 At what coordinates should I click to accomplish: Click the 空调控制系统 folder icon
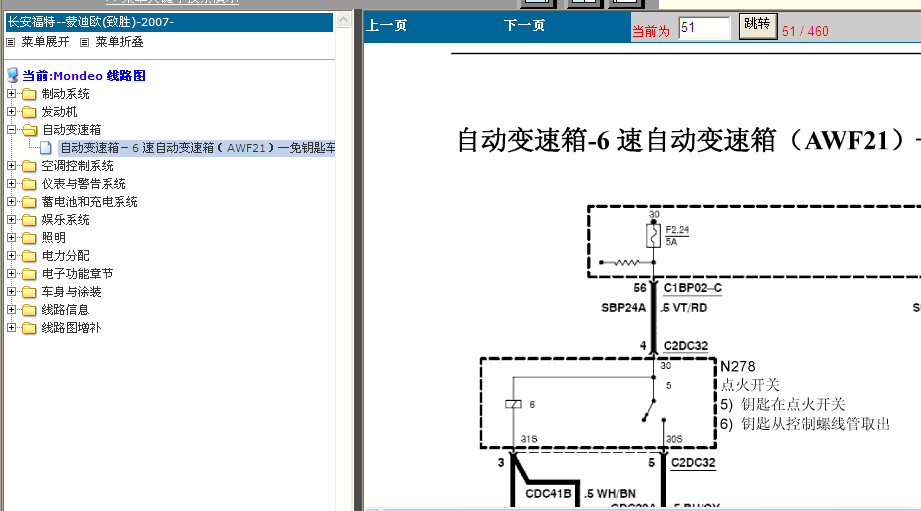pyautogui.click(x=29, y=166)
